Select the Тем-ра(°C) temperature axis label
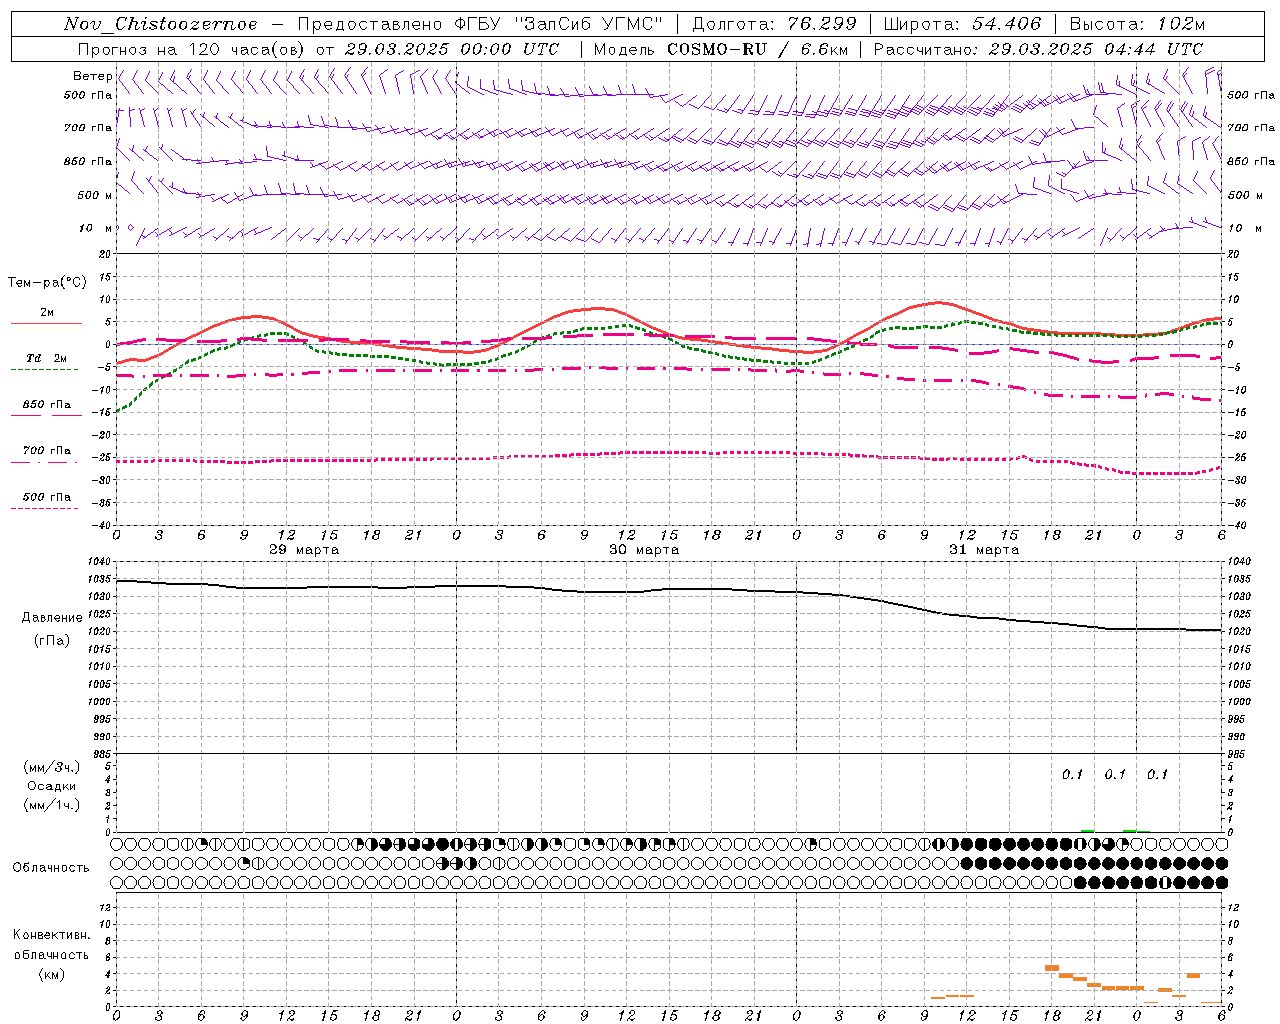 tap(47, 282)
